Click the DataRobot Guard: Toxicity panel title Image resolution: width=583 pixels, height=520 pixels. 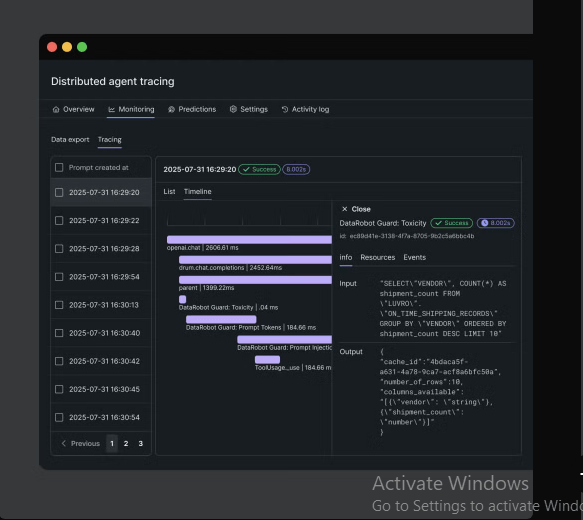(x=383, y=223)
